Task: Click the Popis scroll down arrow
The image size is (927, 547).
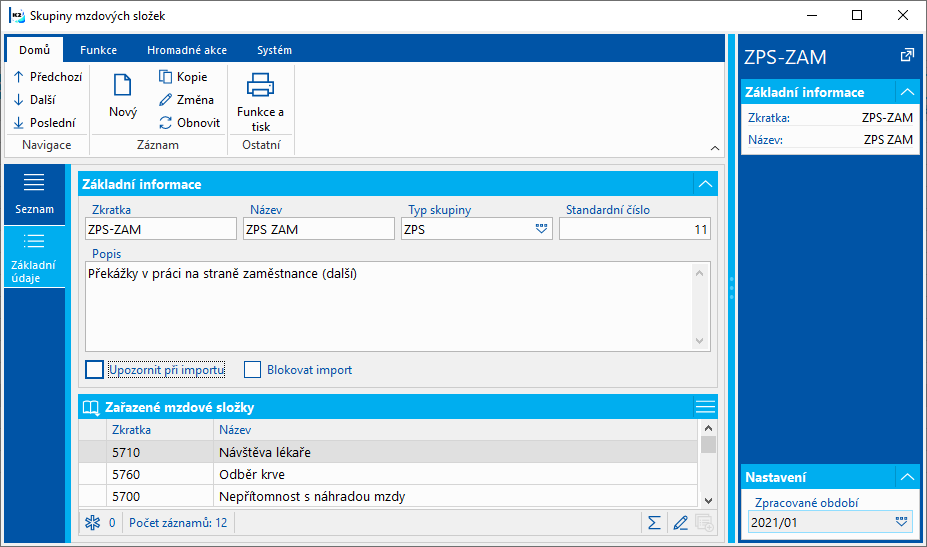Action: (700, 341)
